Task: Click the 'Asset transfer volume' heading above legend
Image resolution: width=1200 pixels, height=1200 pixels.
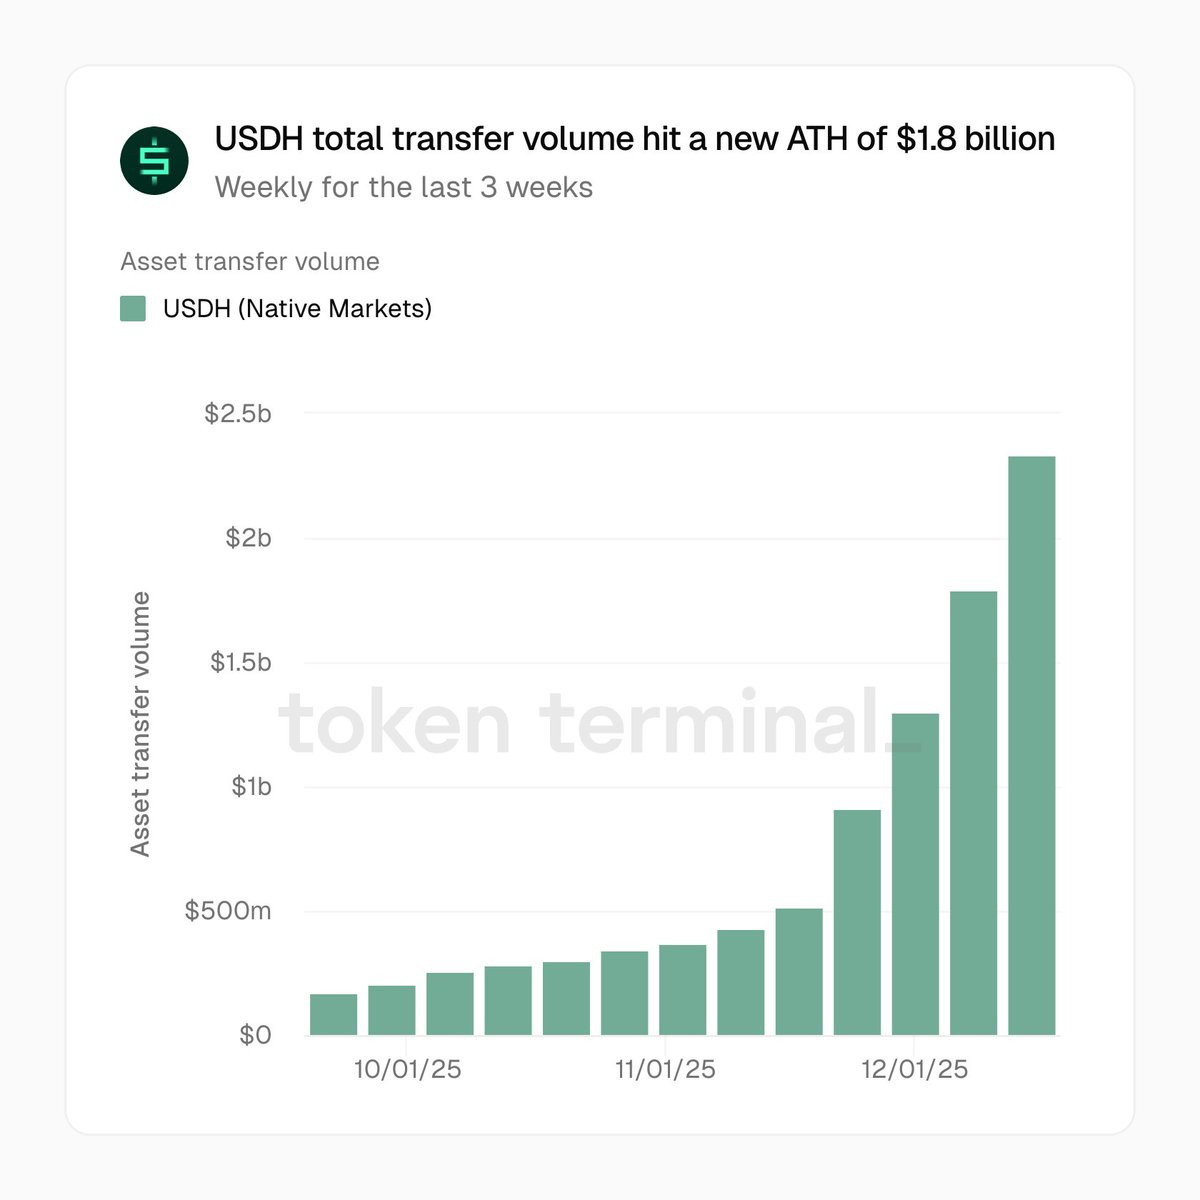Action: click(x=250, y=262)
